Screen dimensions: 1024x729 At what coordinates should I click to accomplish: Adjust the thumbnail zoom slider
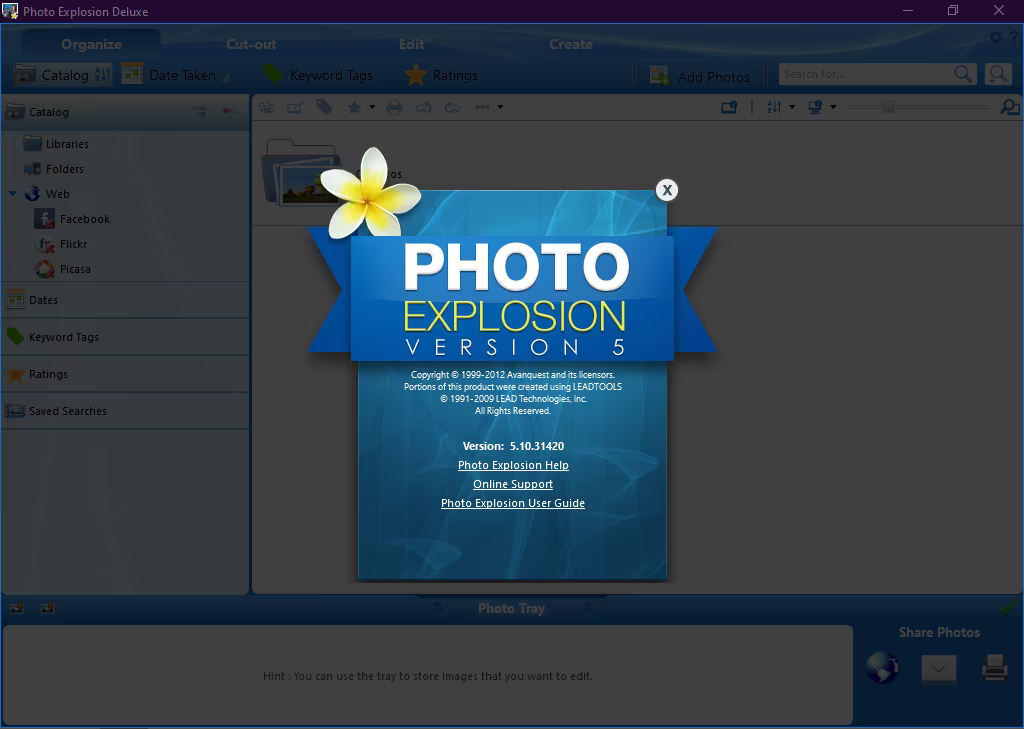887,107
